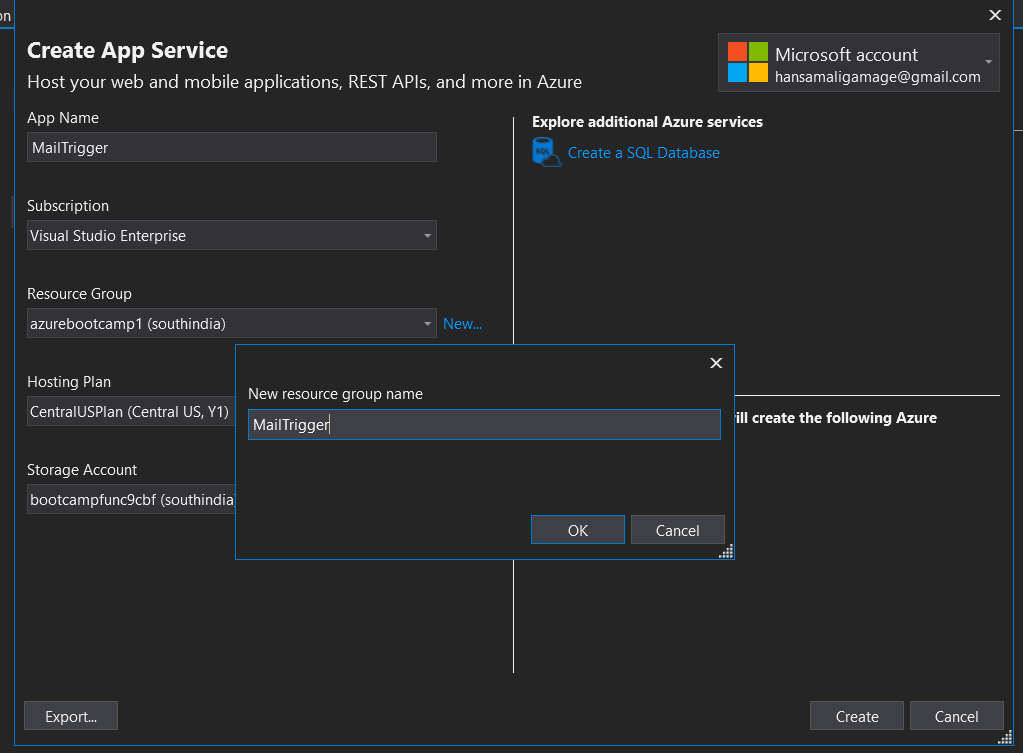Viewport: 1023px width, 753px height.
Task: Cancel the new resource group dialog
Action: click(677, 530)
